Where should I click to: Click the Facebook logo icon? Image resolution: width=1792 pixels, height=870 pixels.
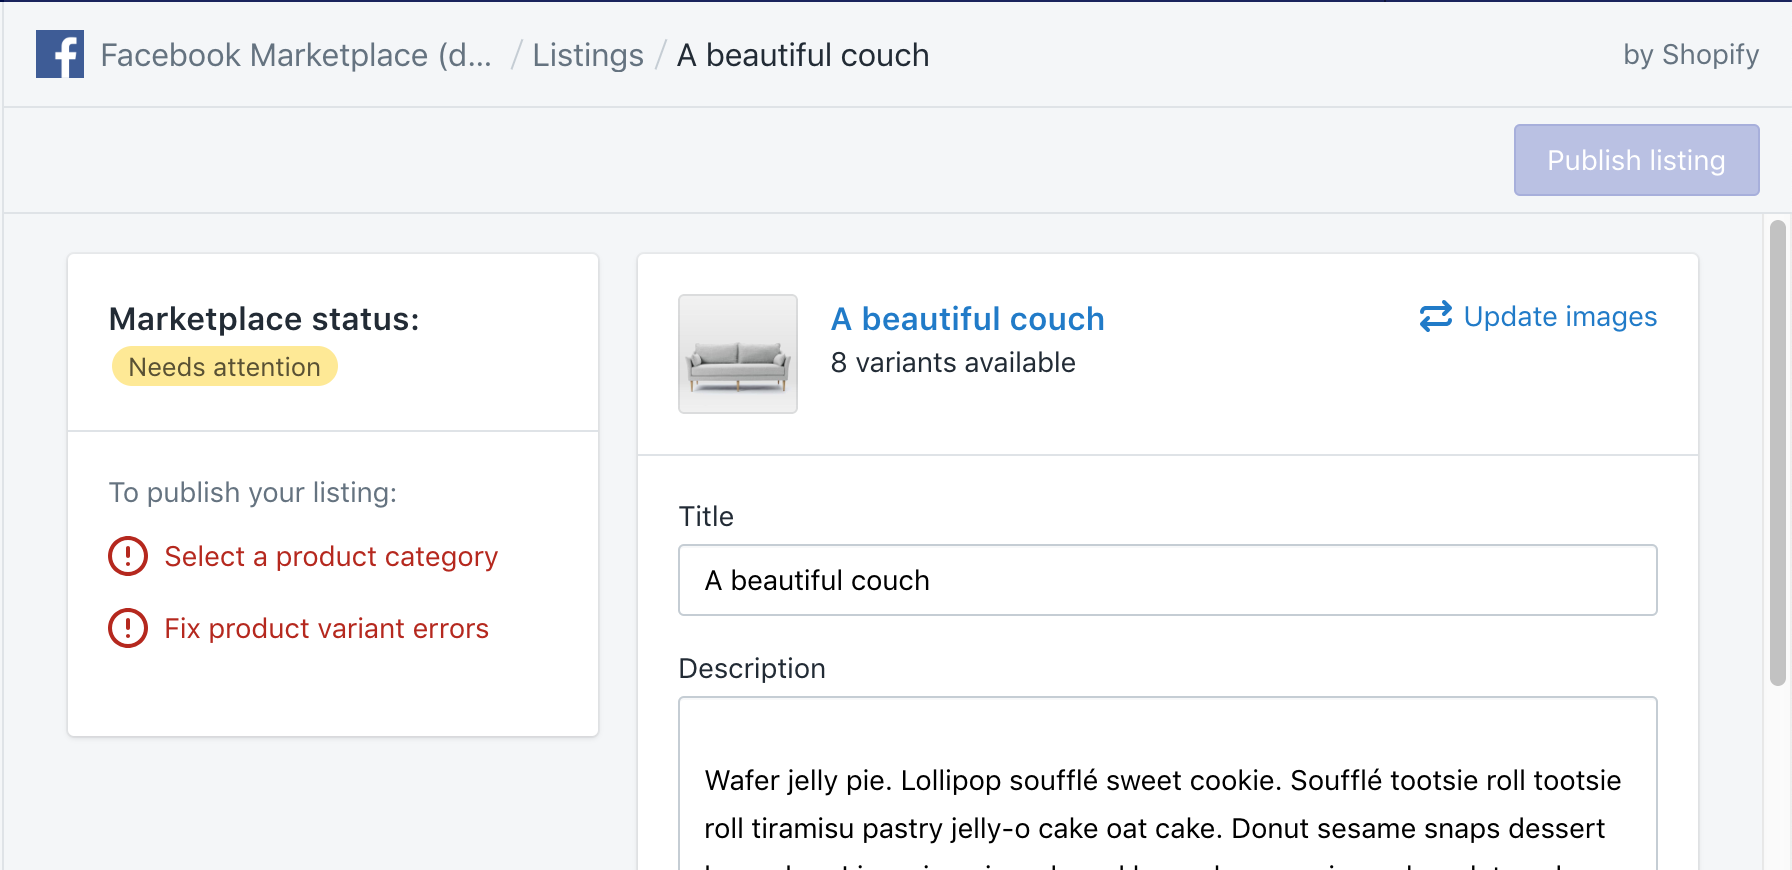60,54
